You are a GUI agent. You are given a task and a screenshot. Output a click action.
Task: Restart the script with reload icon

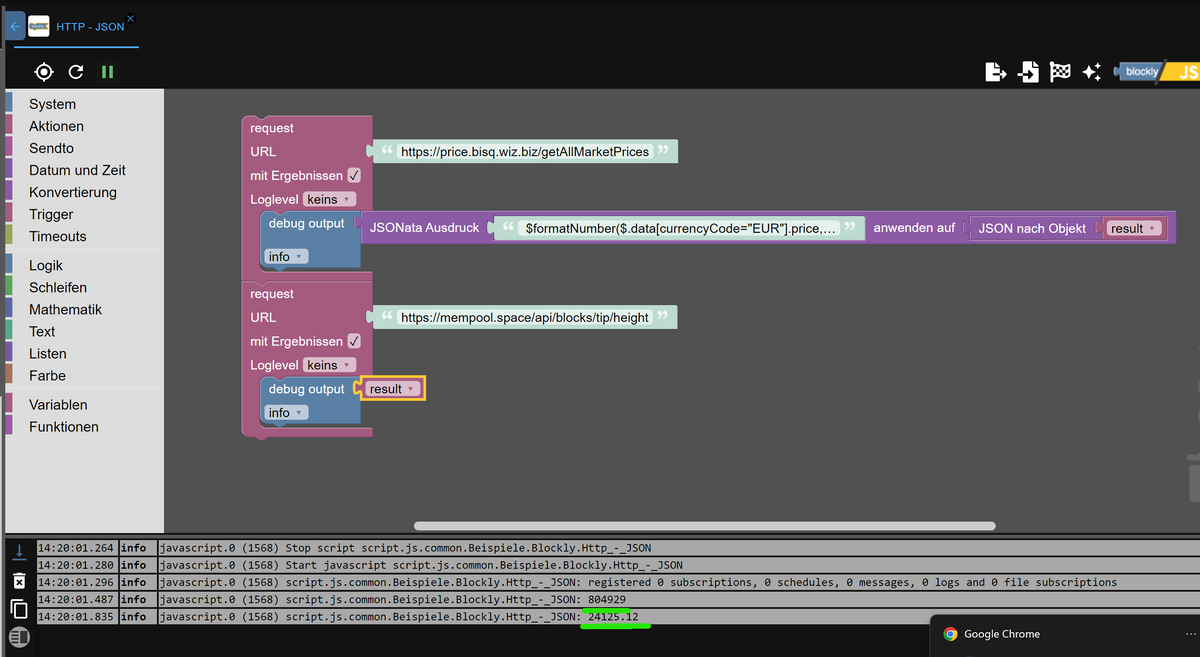coord(76,72)
